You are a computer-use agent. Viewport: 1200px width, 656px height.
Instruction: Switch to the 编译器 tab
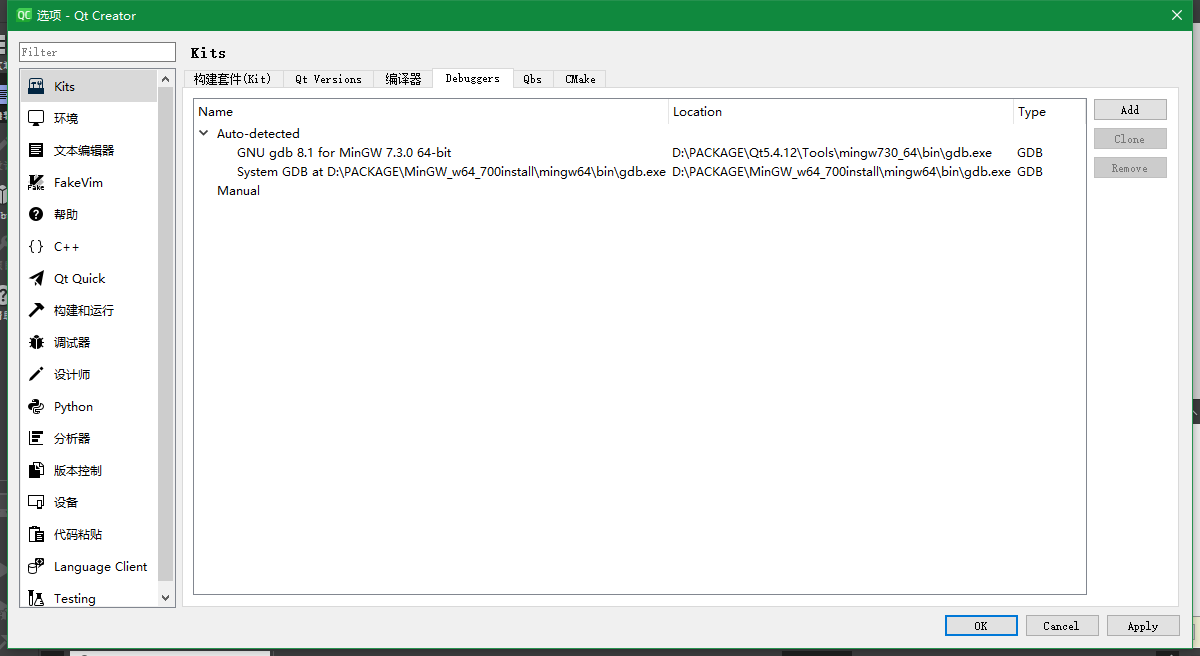click(403, 79)
